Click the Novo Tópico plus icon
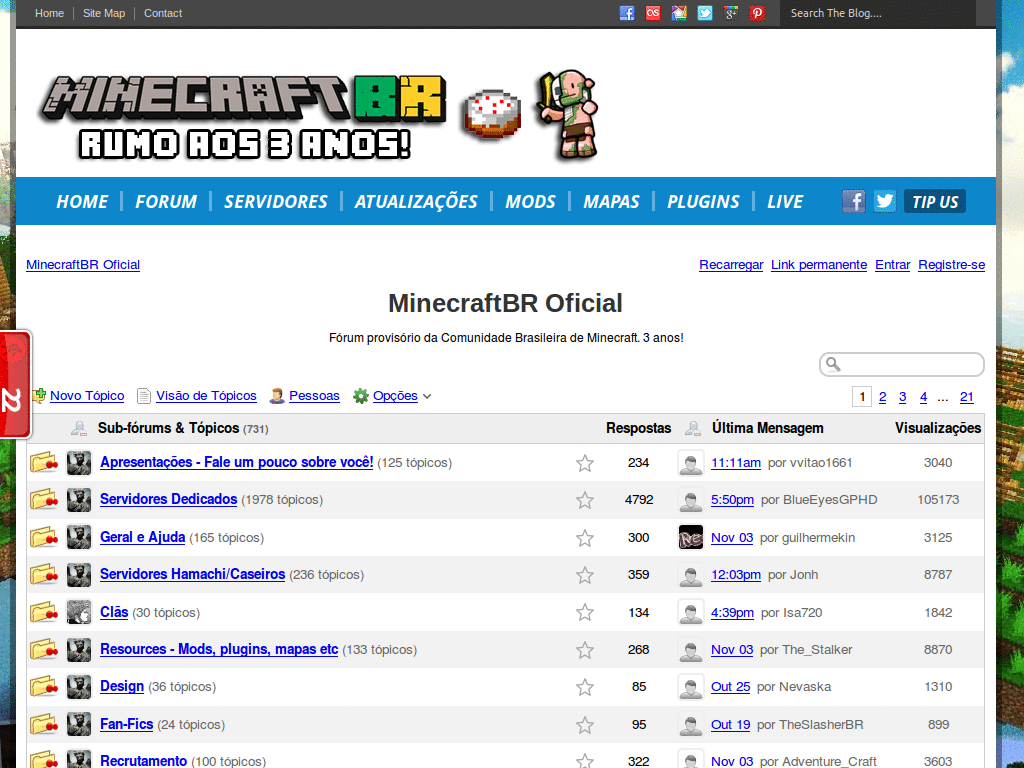This screenshot has height=768, width=1024. [39, 395]
